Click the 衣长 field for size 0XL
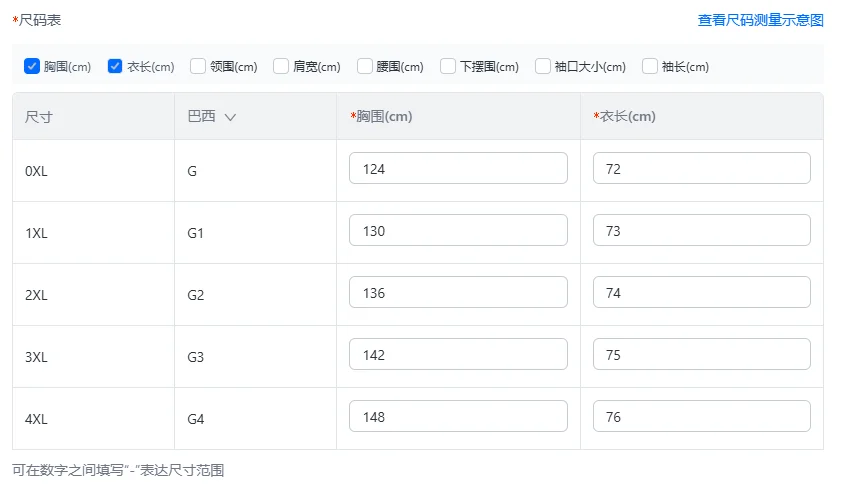Screen dimensions: 841x504 (x=701, y=169)
